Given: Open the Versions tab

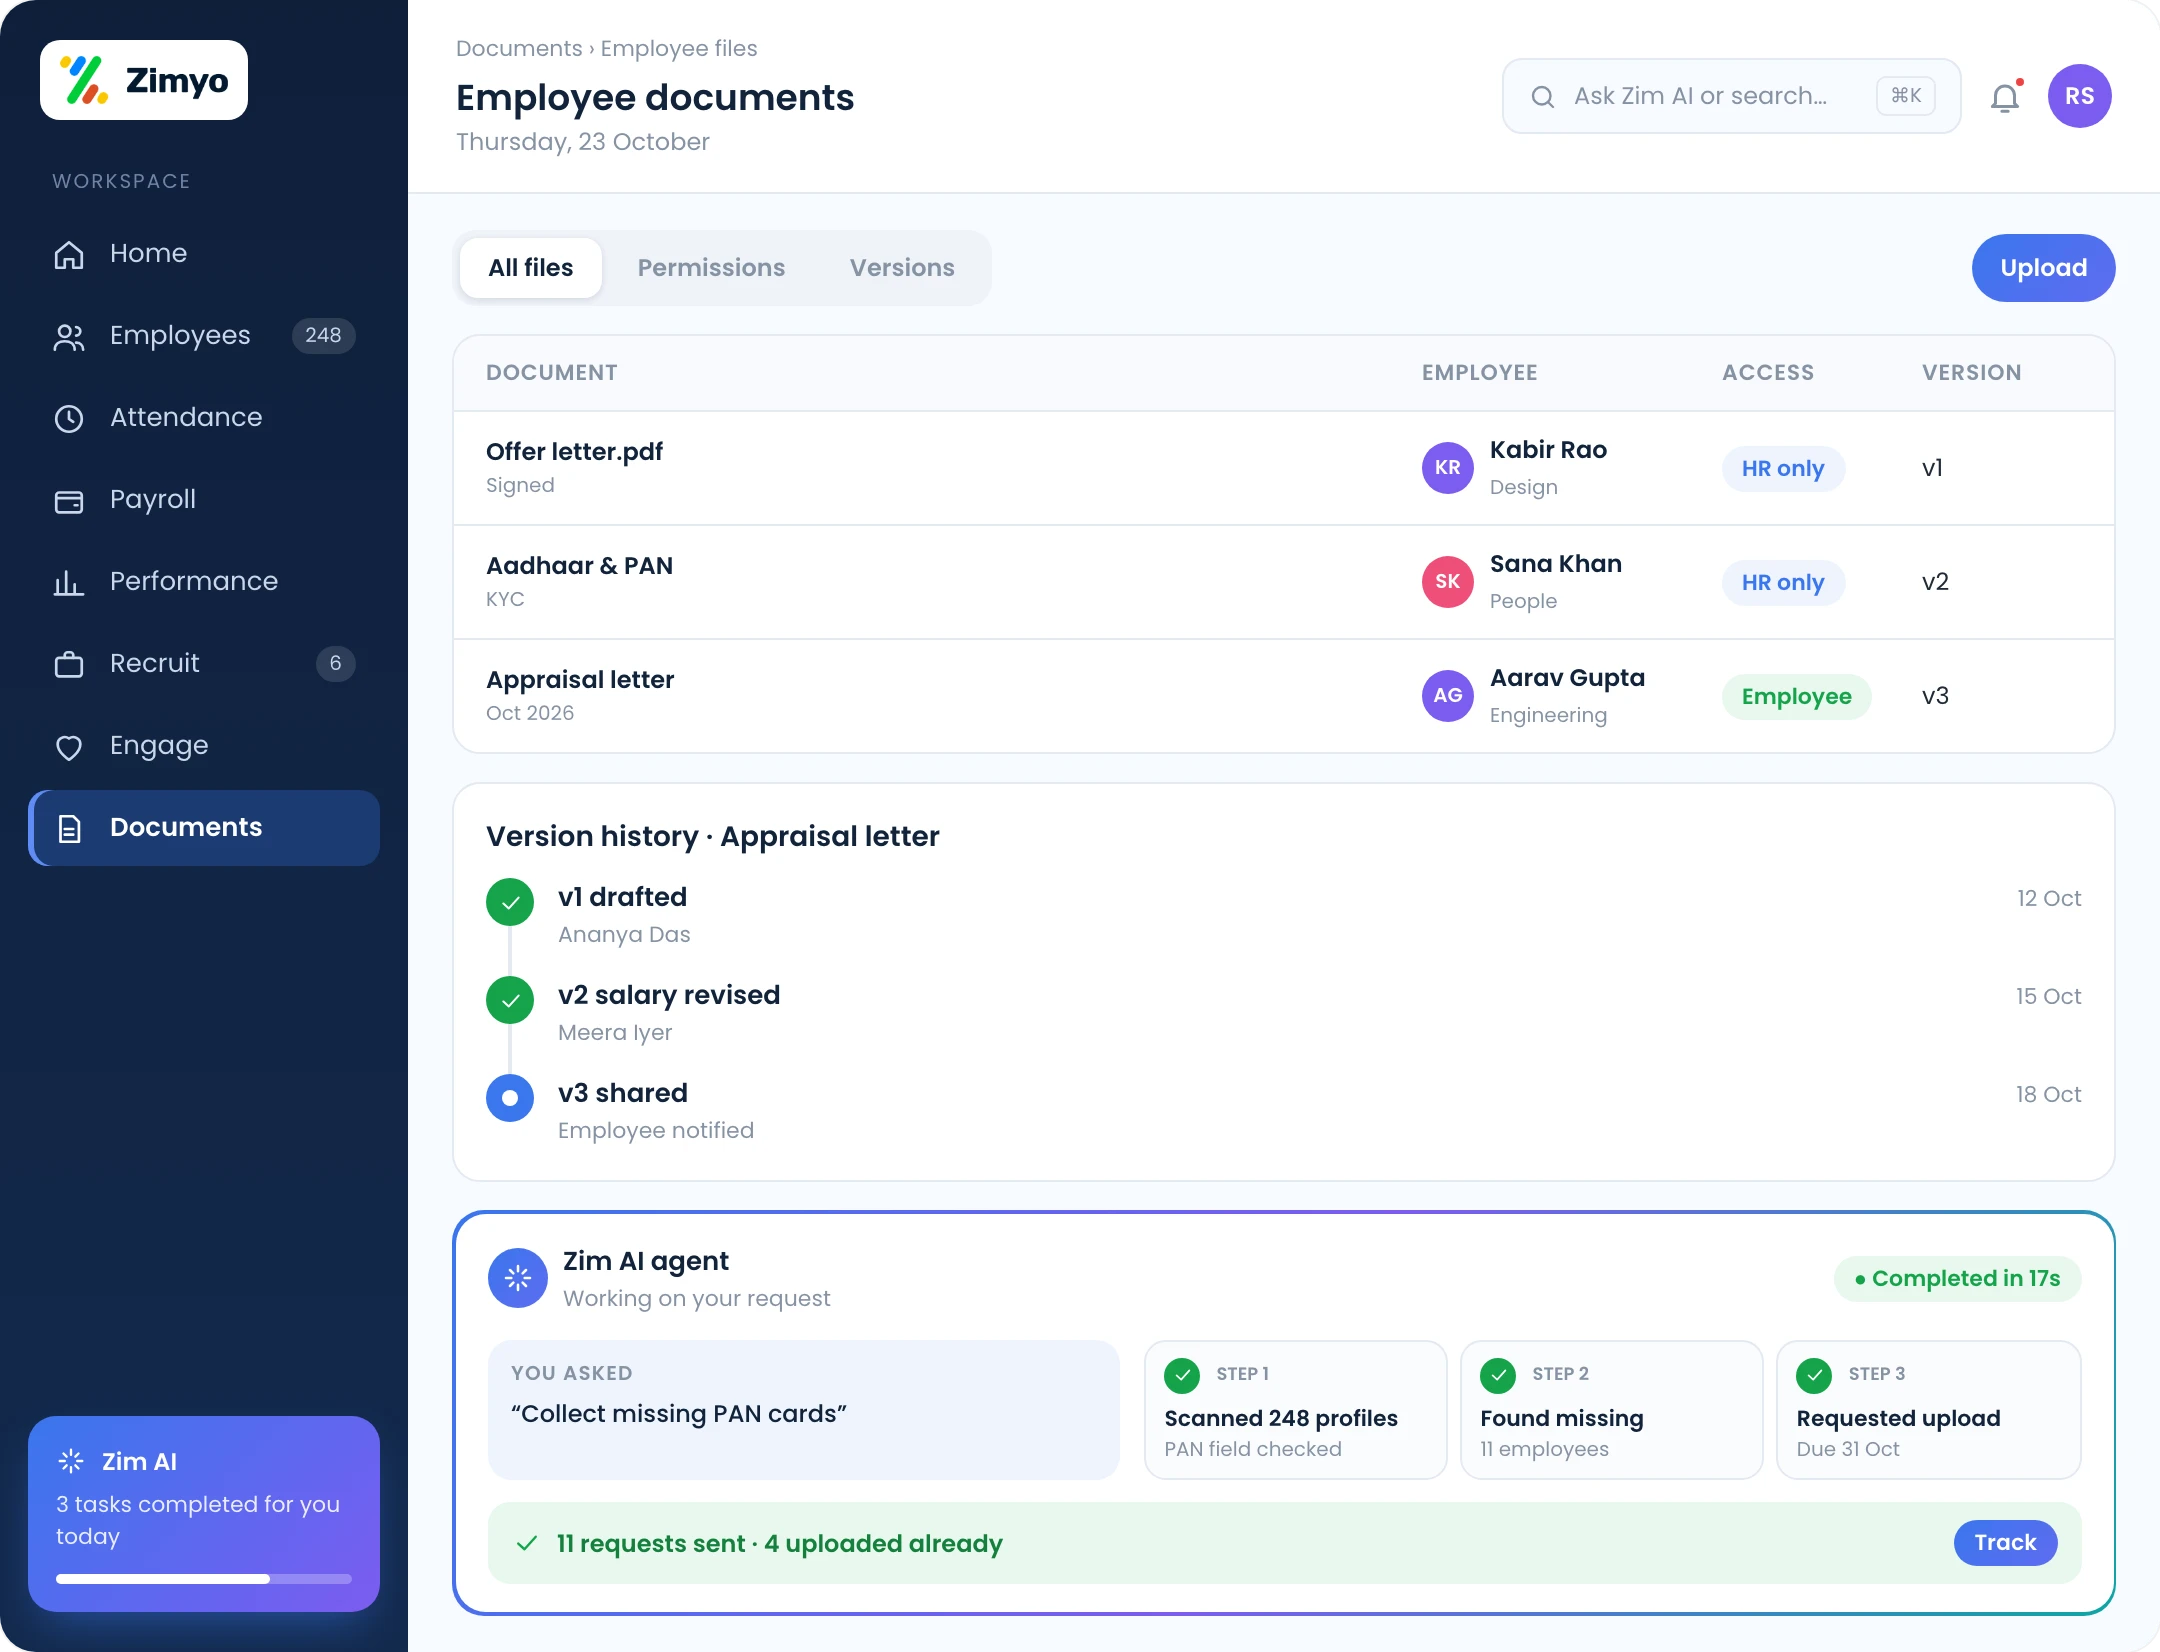Looking at the screenshot, I should click(x=902, y=268).
